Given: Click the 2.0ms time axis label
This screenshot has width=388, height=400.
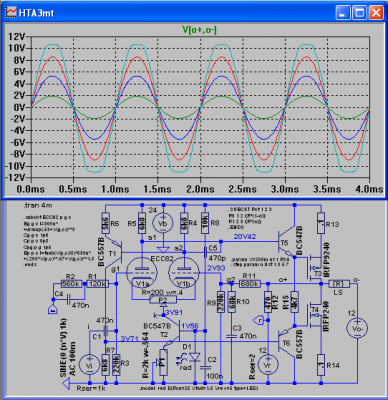Looking at the screenshot, I should click(200, 189).
